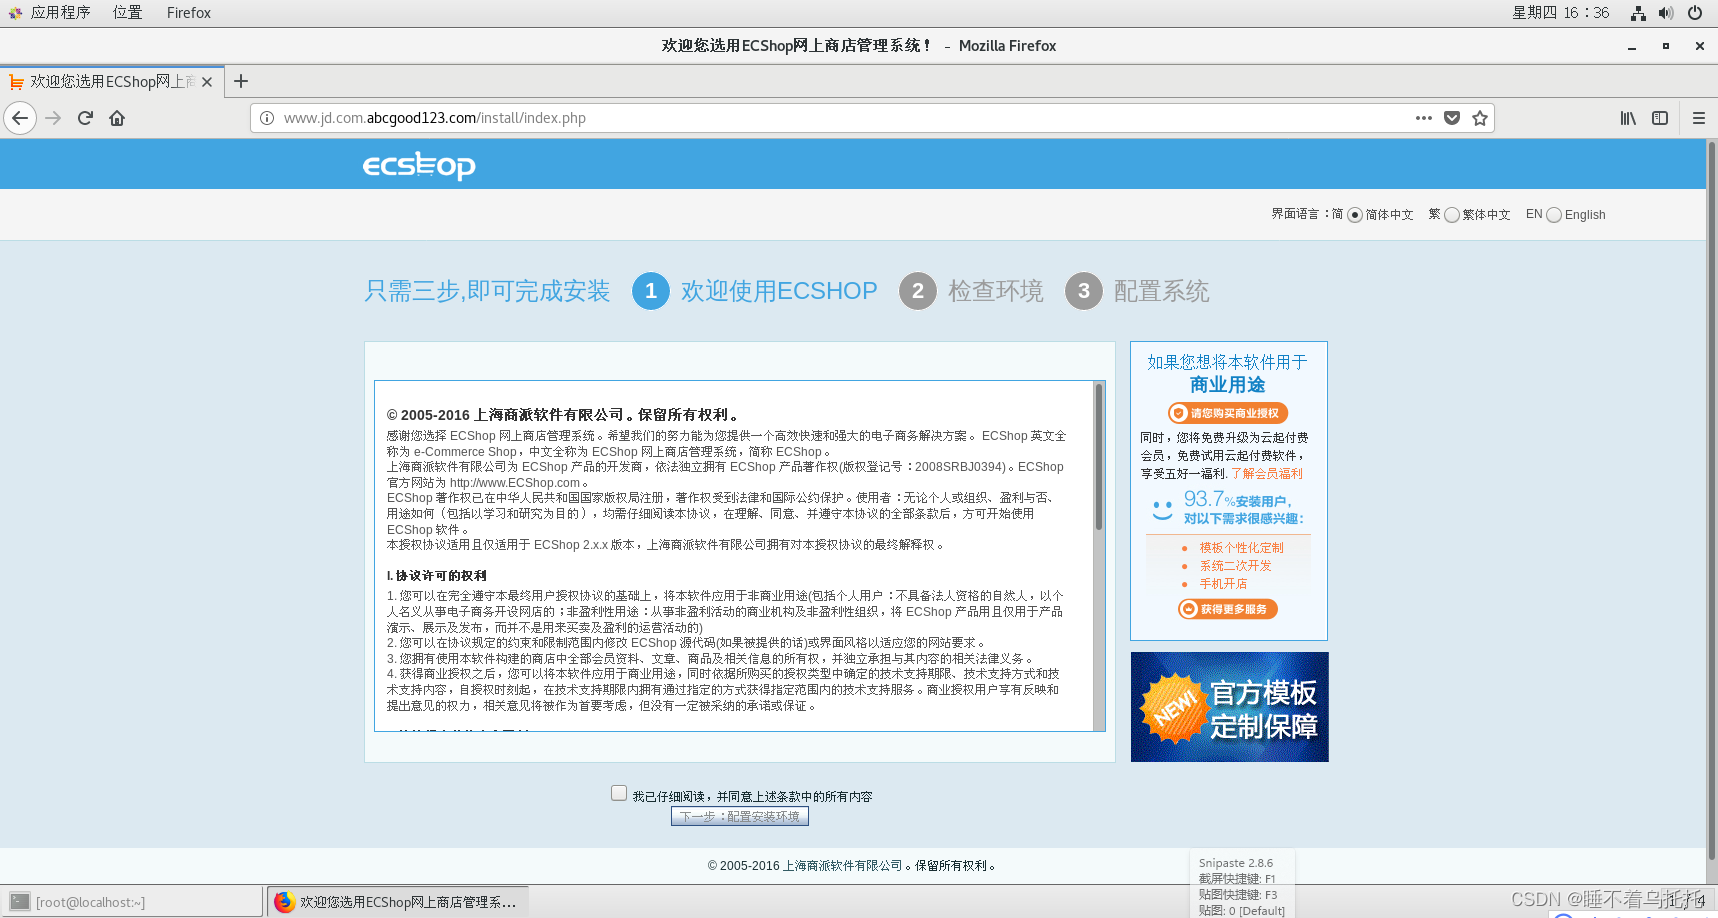This screenshot has height=918, width=1718.
Task: Open the 手机开店 link
Action: (x=1223, y=584)
